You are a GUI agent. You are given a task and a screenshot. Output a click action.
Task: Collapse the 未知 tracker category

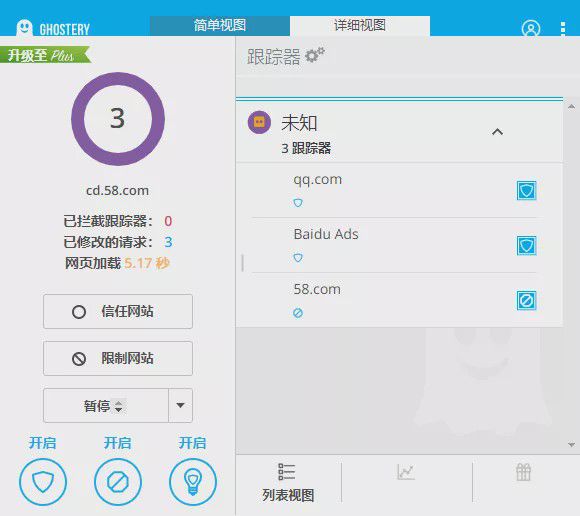(x=497, y=132)
